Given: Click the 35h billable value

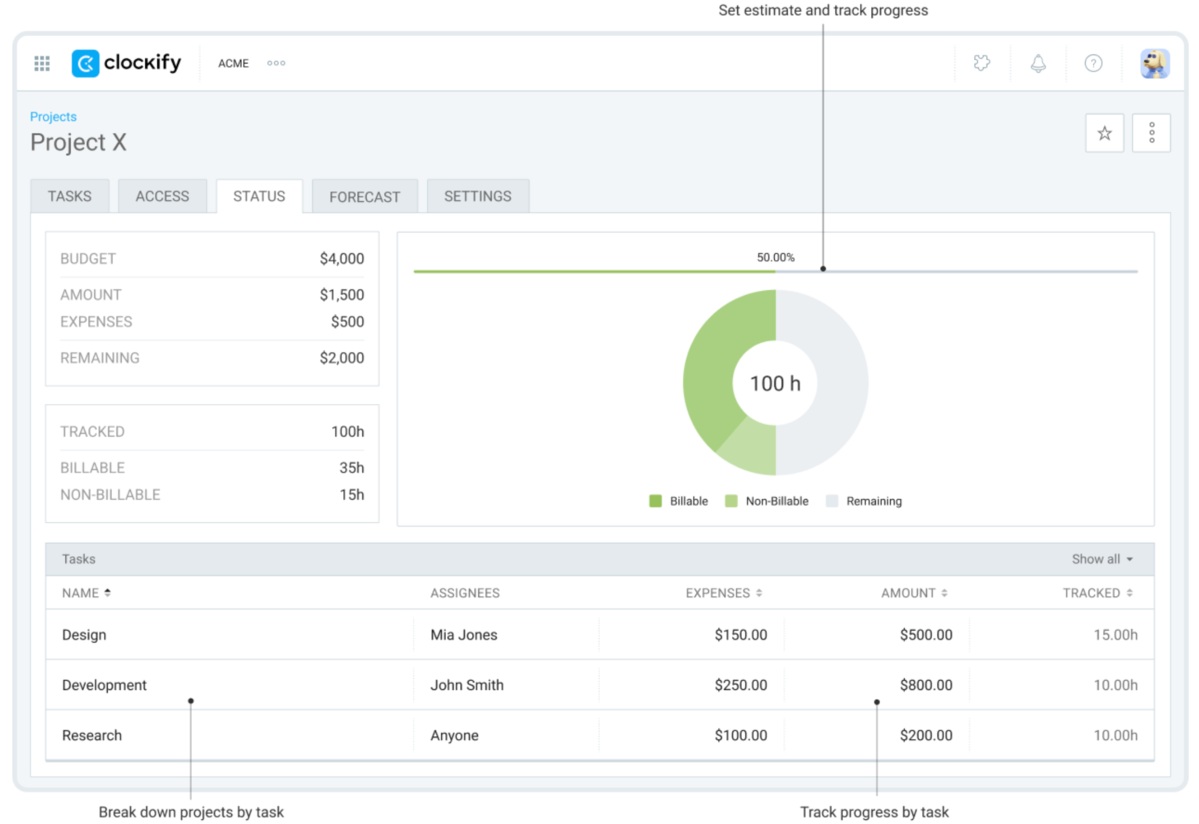Looking at the screenshot, I should [352, 467].
